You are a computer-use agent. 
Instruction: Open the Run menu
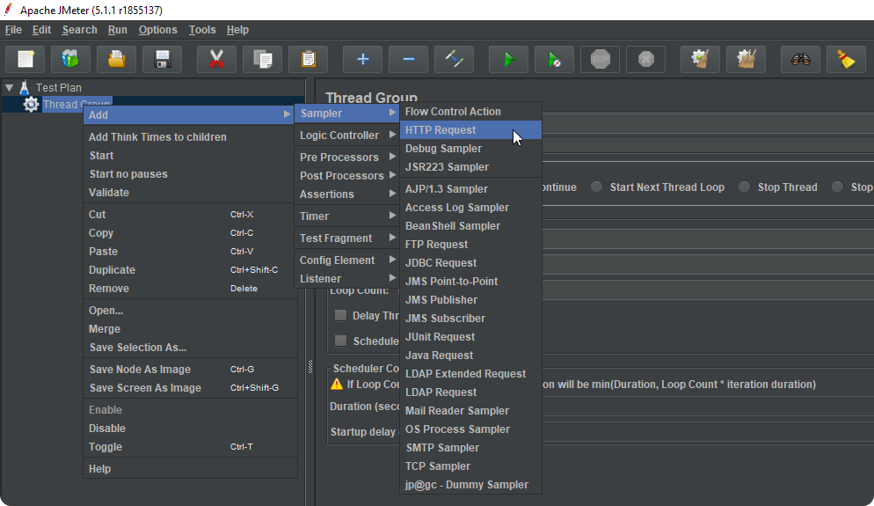[117, 30]
